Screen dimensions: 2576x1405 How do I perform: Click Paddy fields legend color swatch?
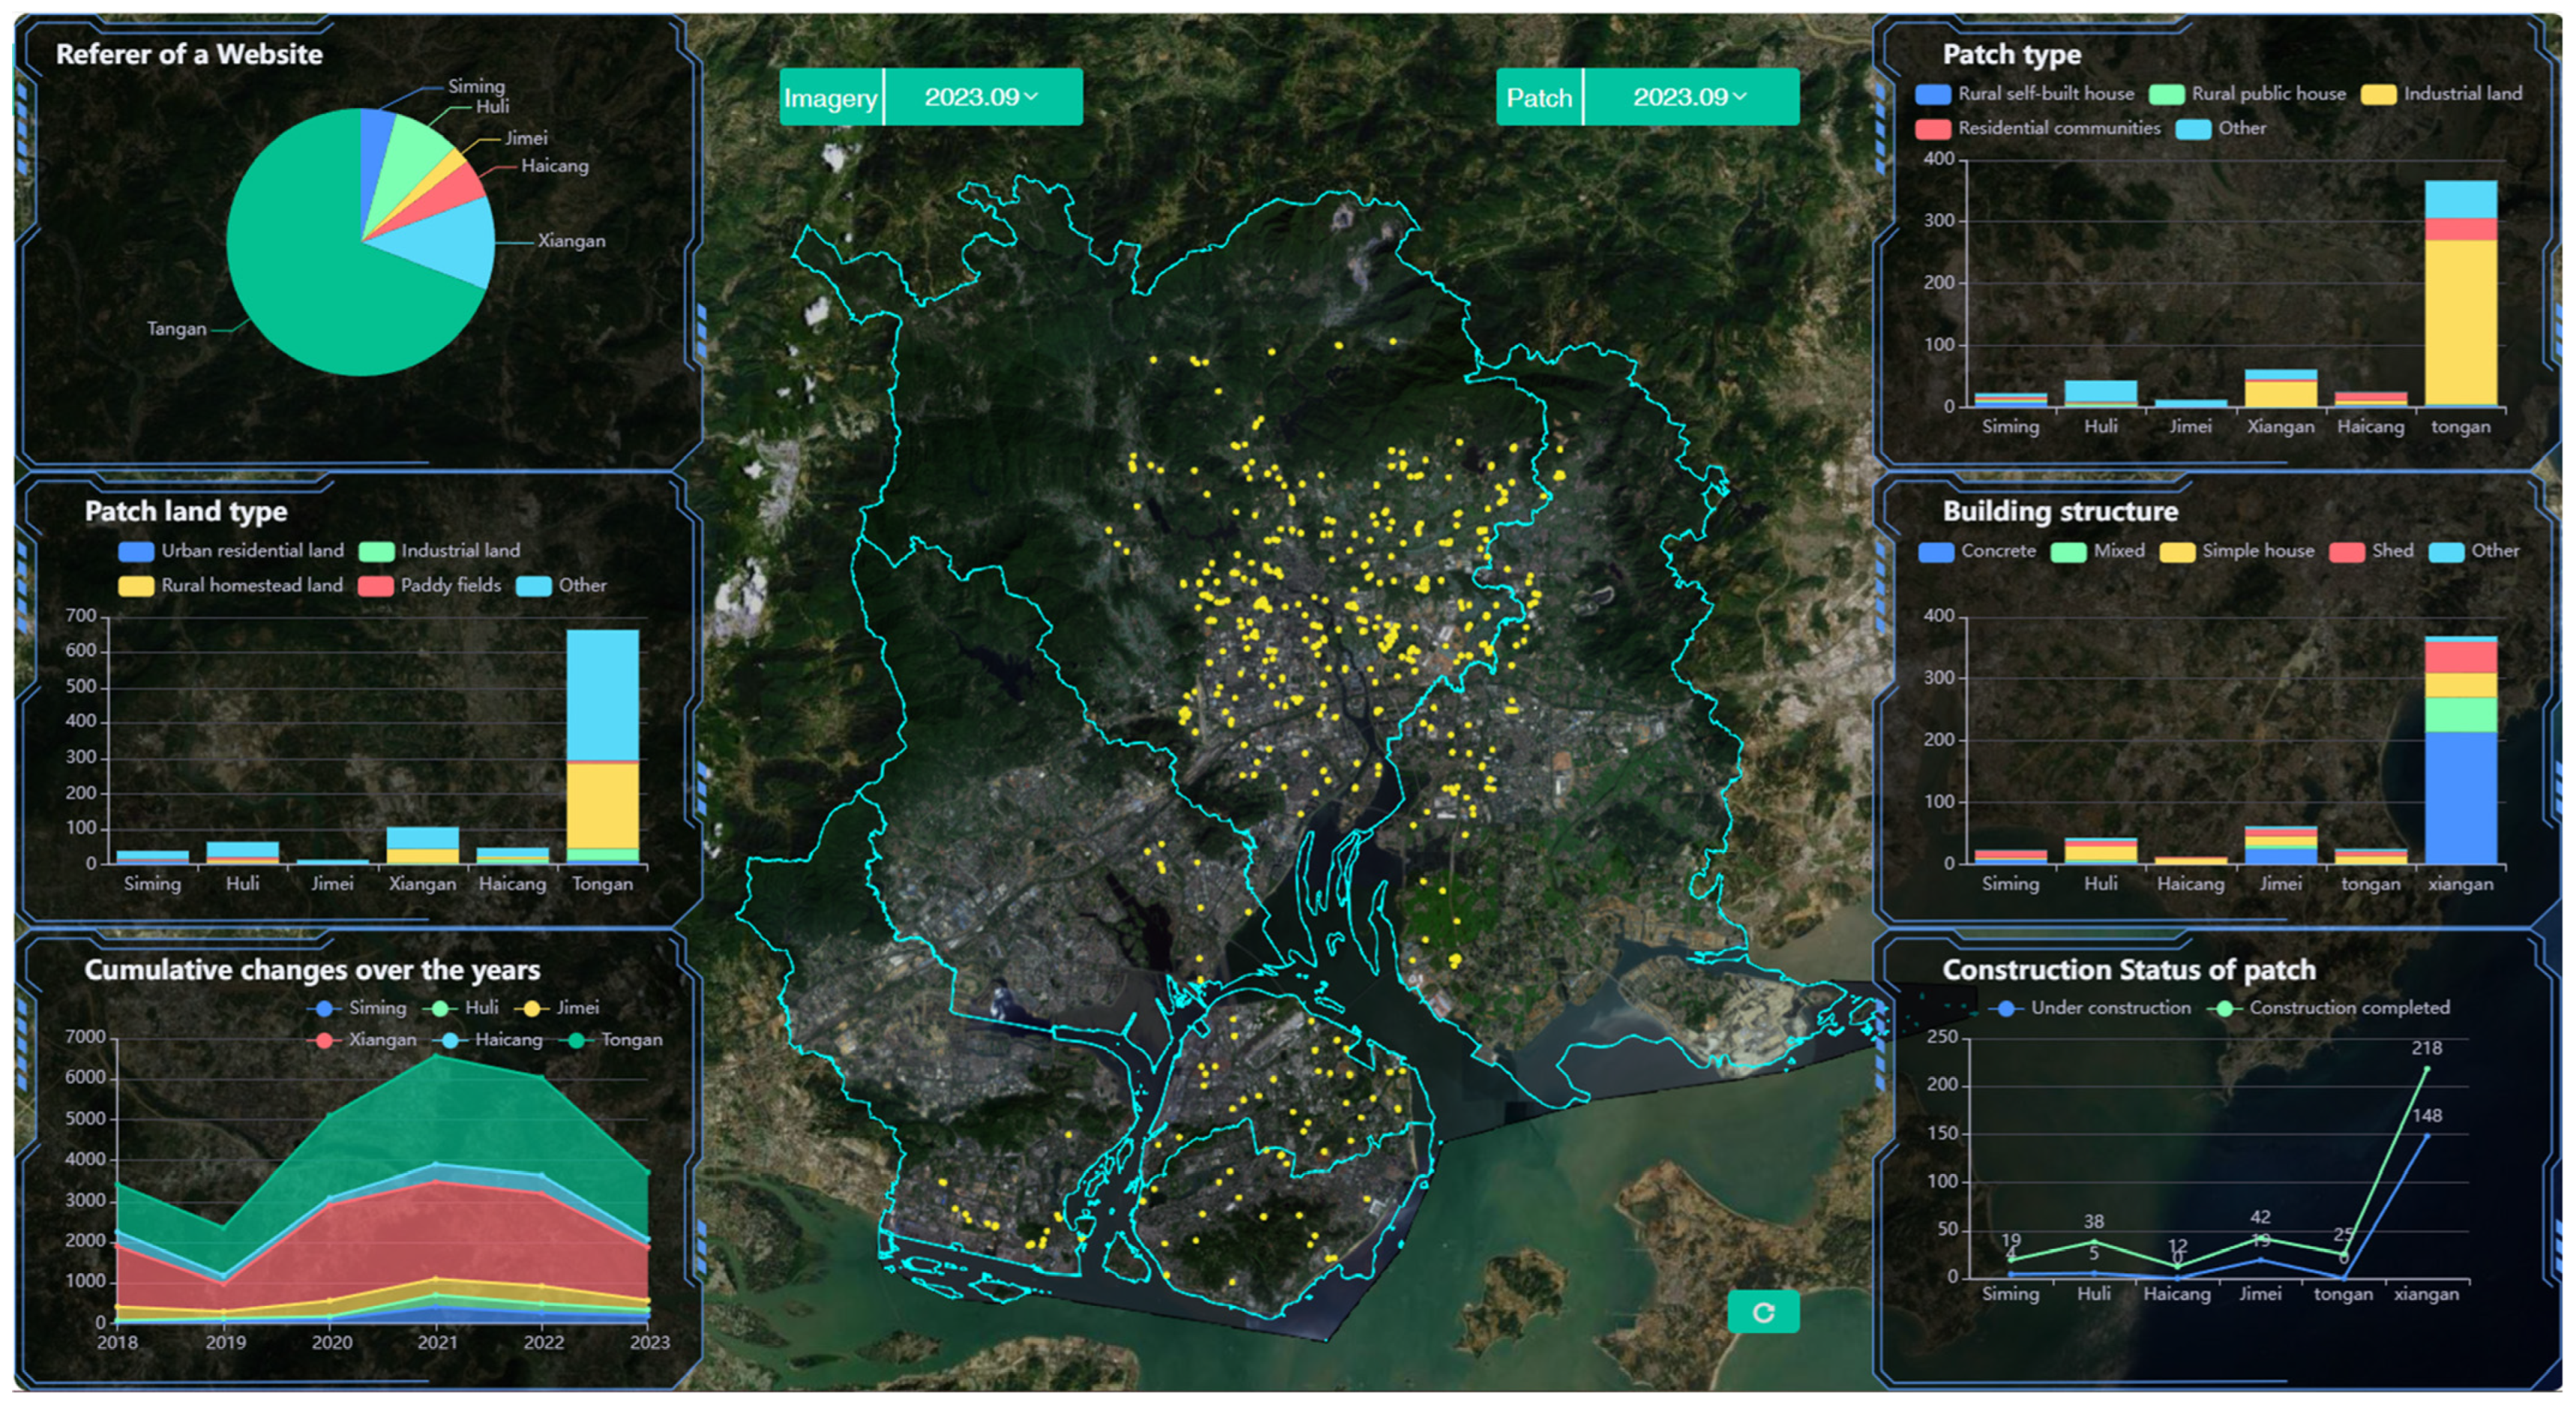(375, 586)
